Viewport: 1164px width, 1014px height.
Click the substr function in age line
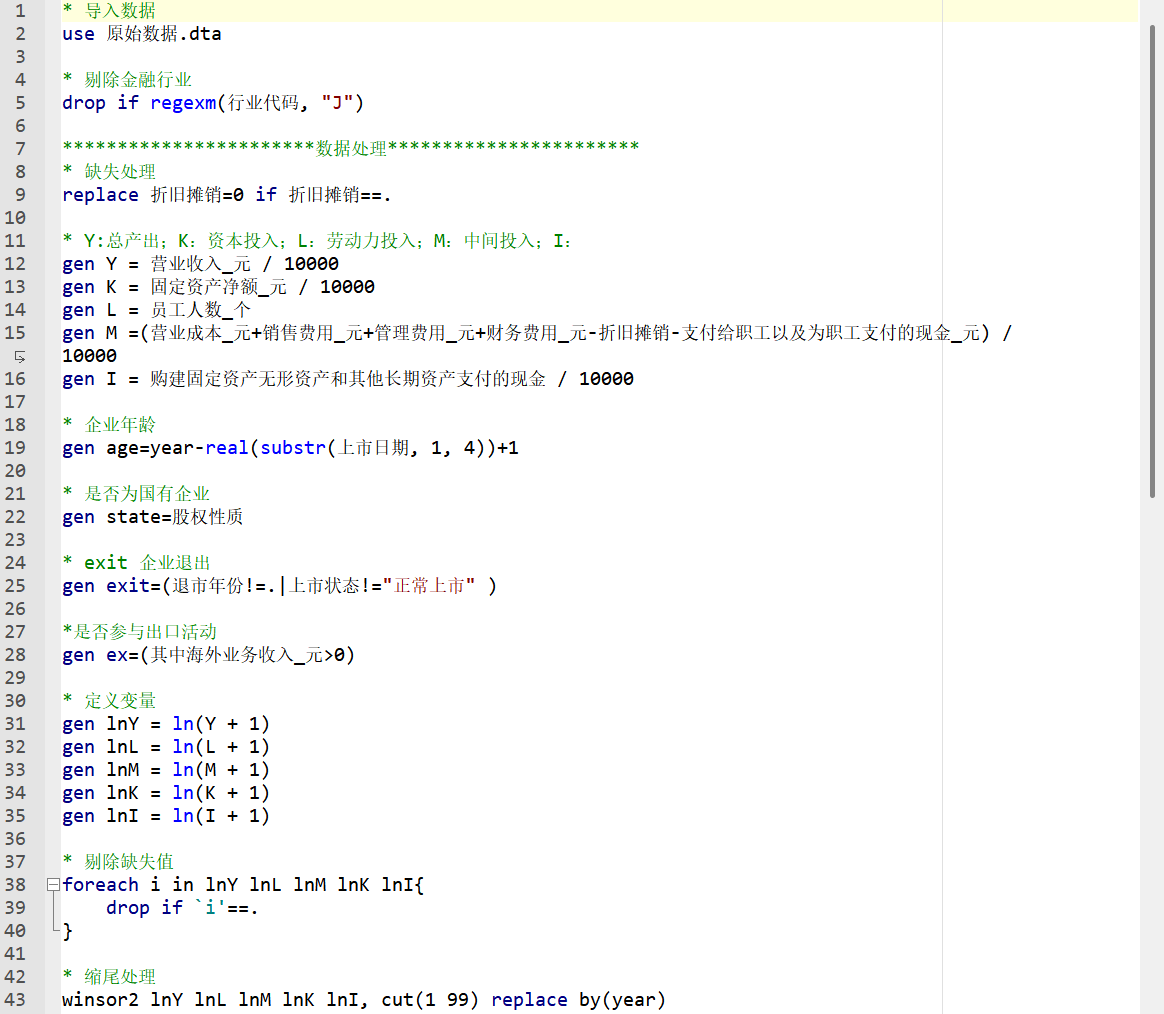292,448
